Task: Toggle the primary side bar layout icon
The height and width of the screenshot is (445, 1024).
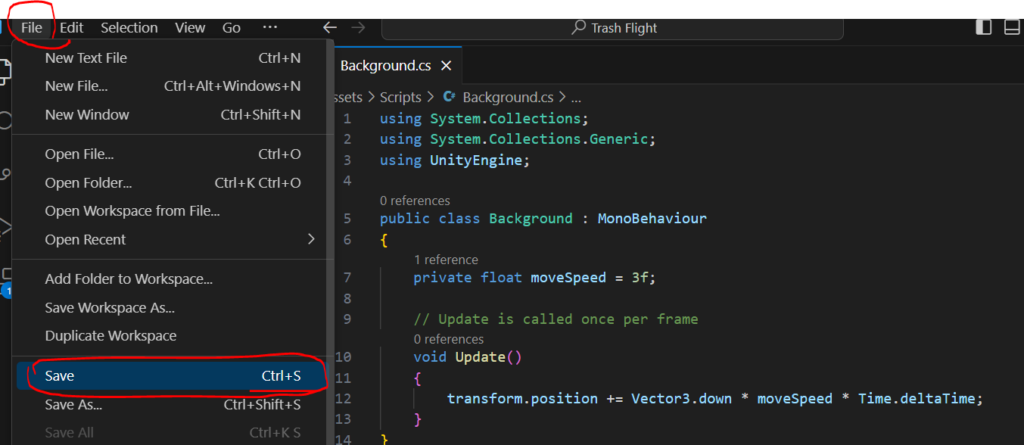Action: point(985,28)
